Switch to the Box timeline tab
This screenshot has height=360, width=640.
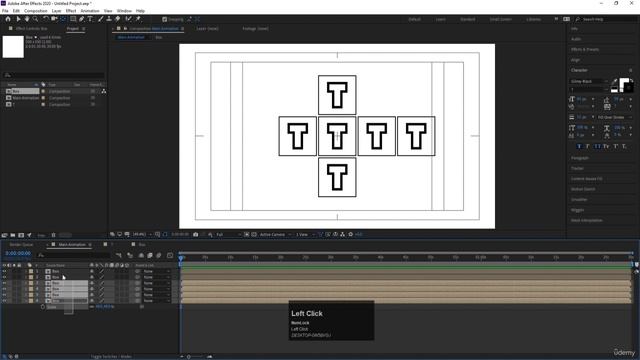(x=142, y=244)
